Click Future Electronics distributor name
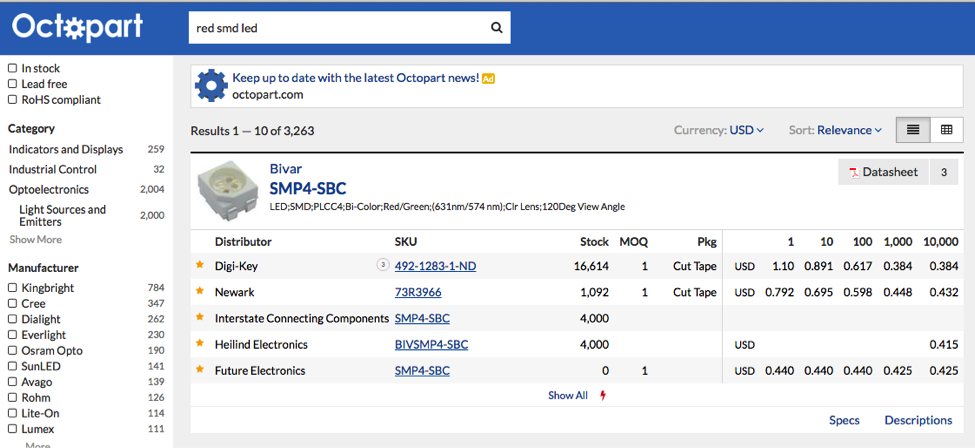 point(260,370)
